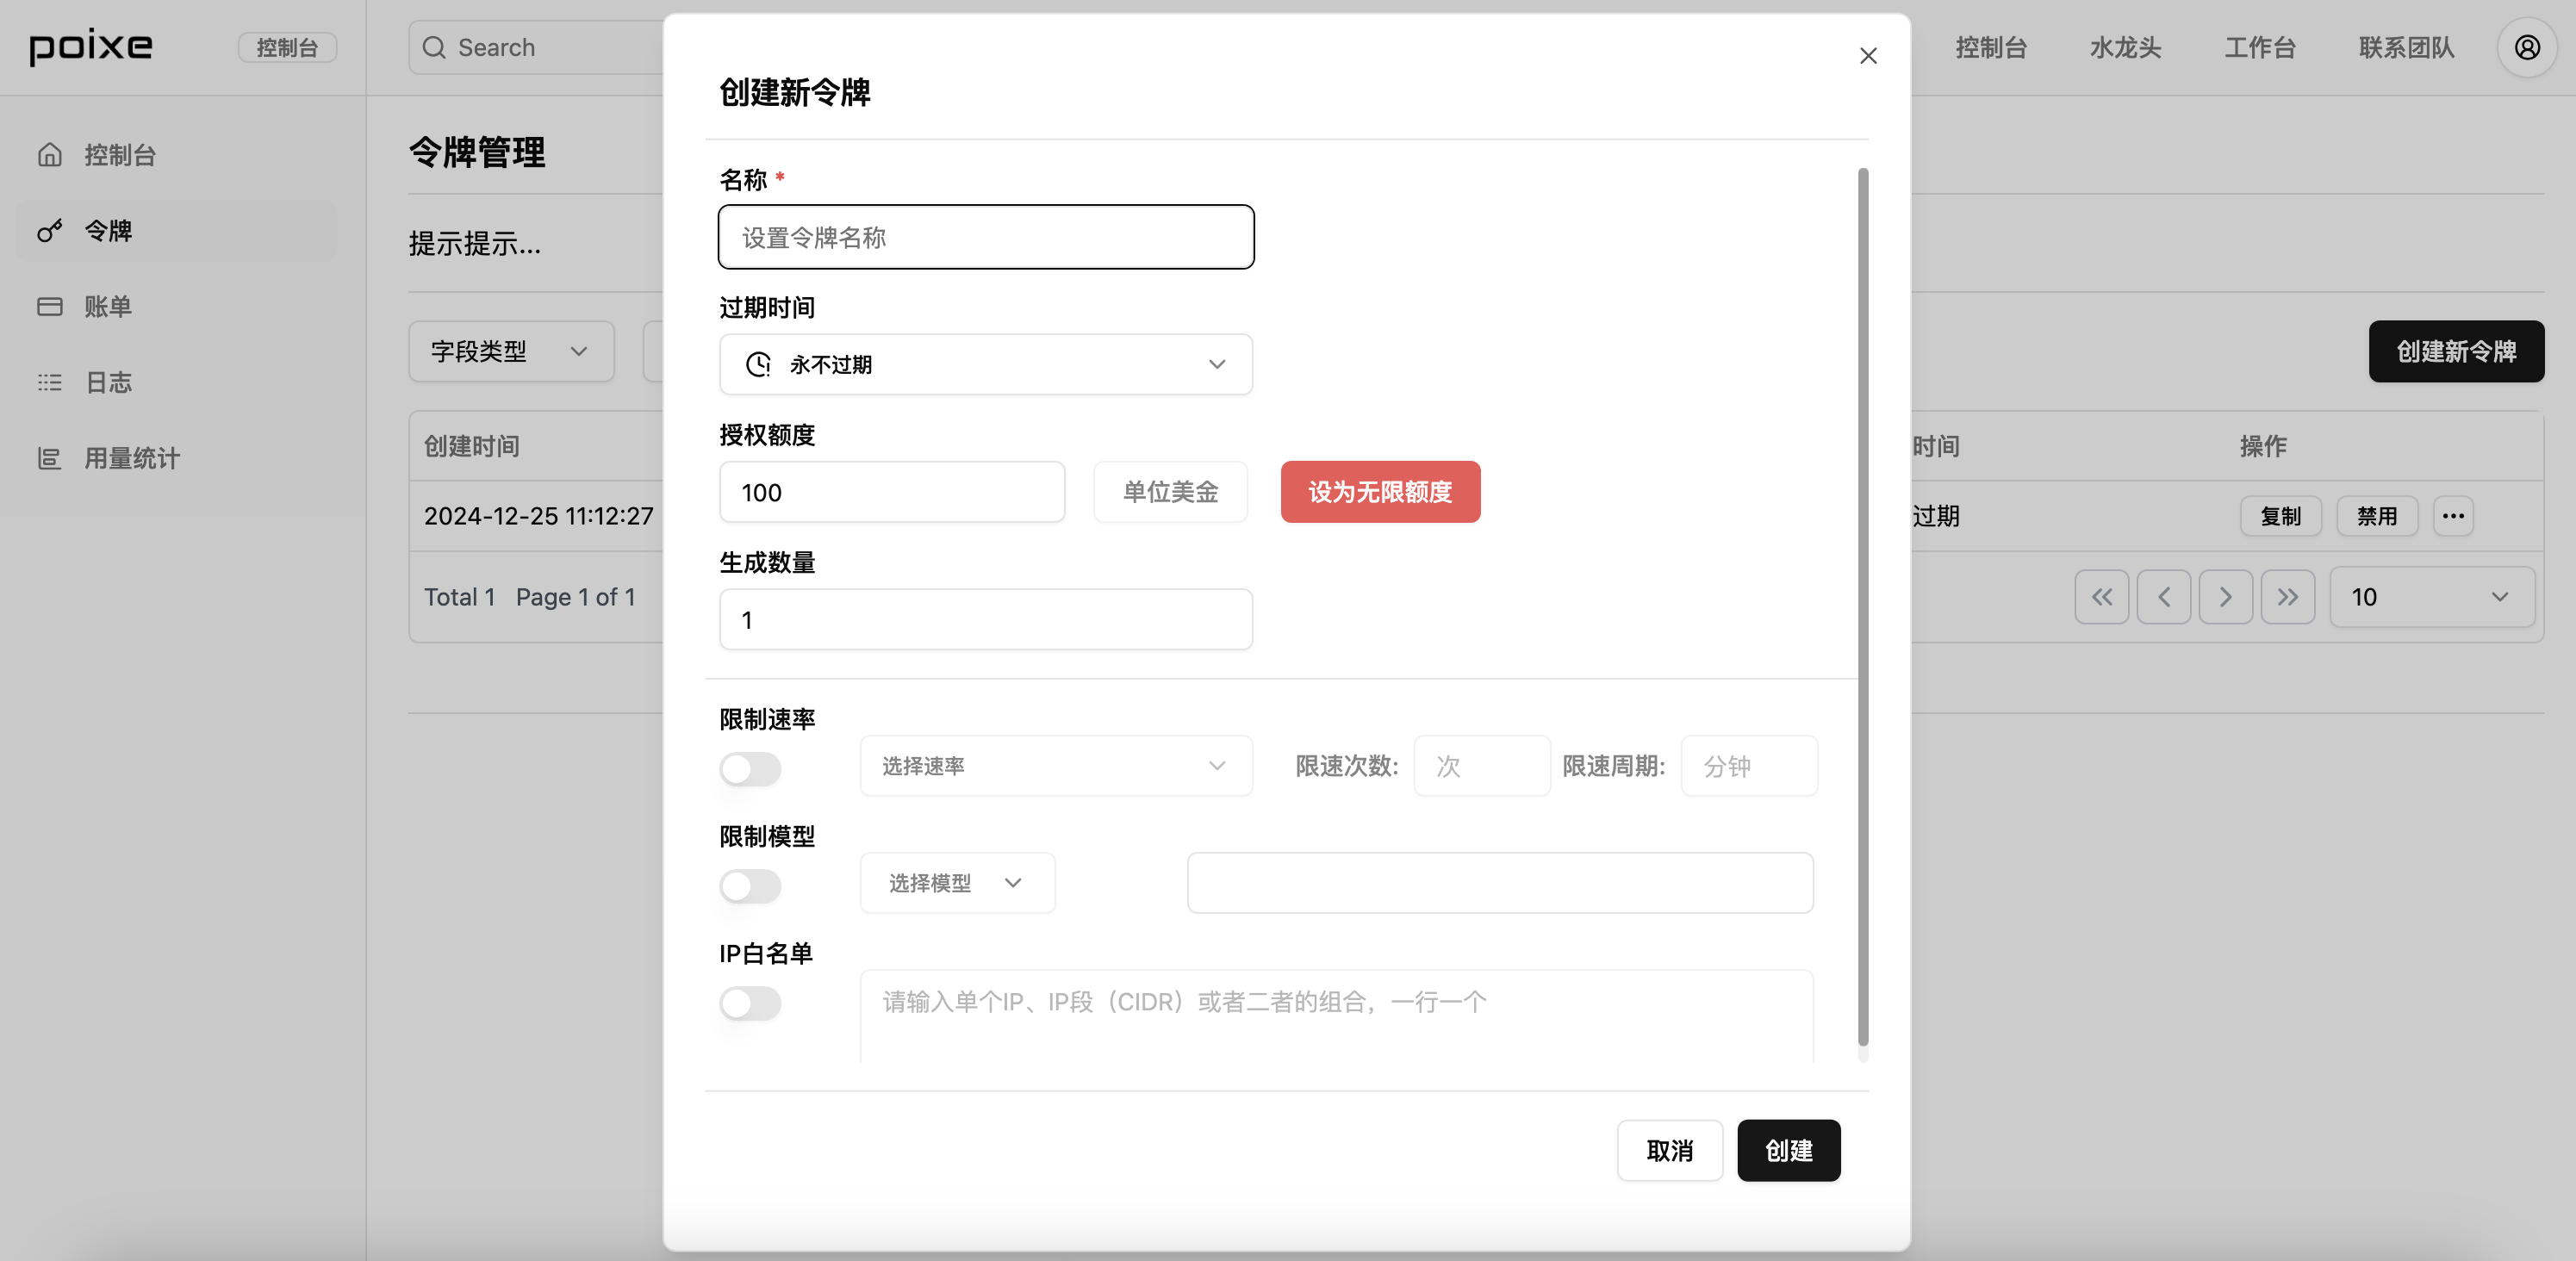Close the create token dialog with X
2576x1261 pixels.
(x=1867, y=56)
